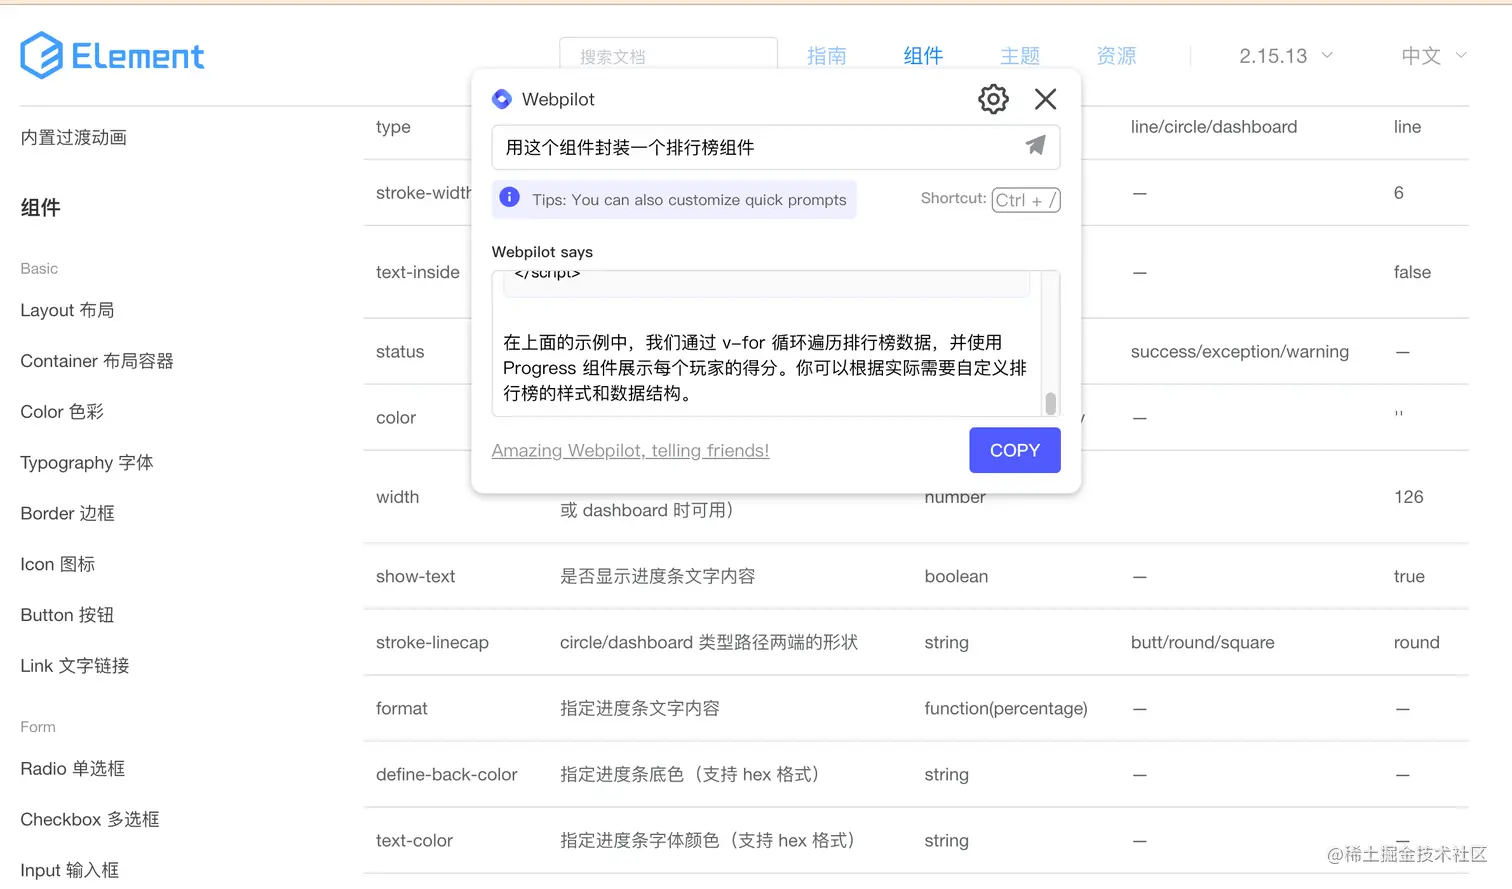This screenshot has height=889, width=1512.
Task: Select the default value 126 cell
Action: [1409, 497]
